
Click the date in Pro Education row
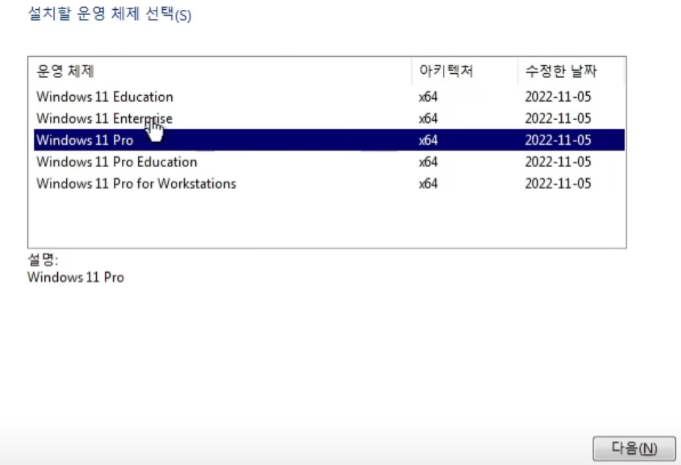pyautogui.click(x=558, y=162)
